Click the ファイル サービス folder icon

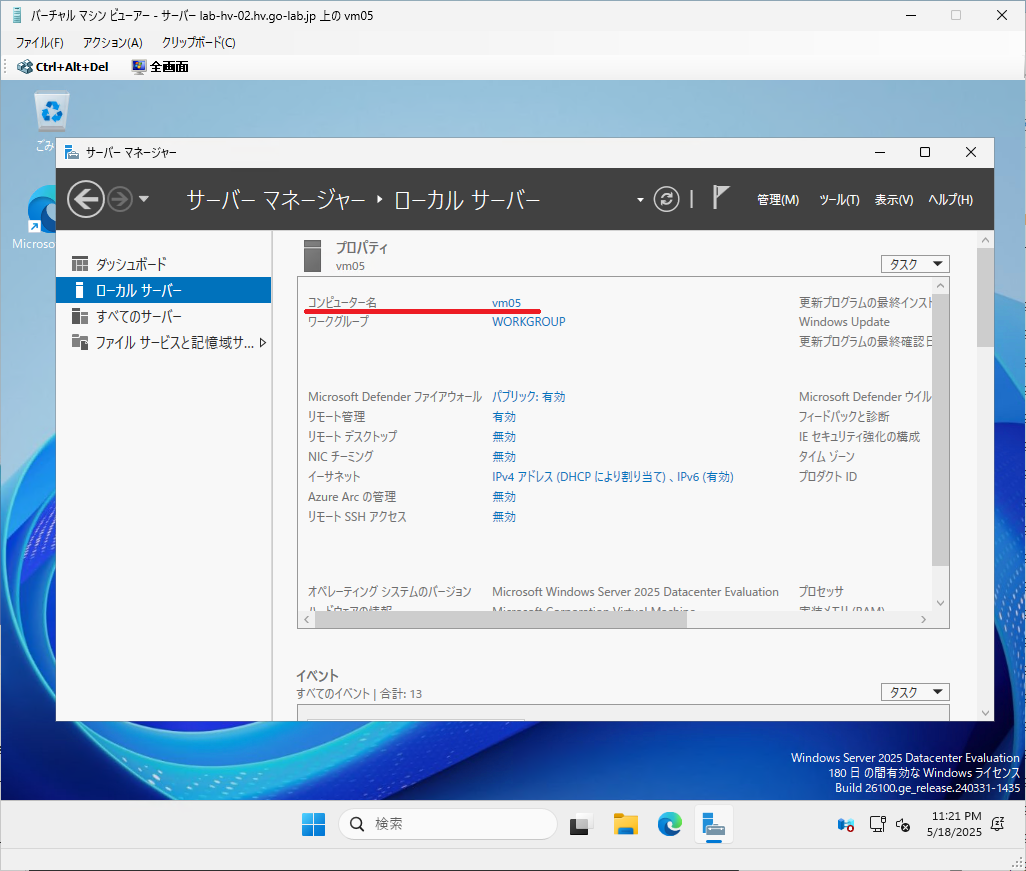point(80,342)
